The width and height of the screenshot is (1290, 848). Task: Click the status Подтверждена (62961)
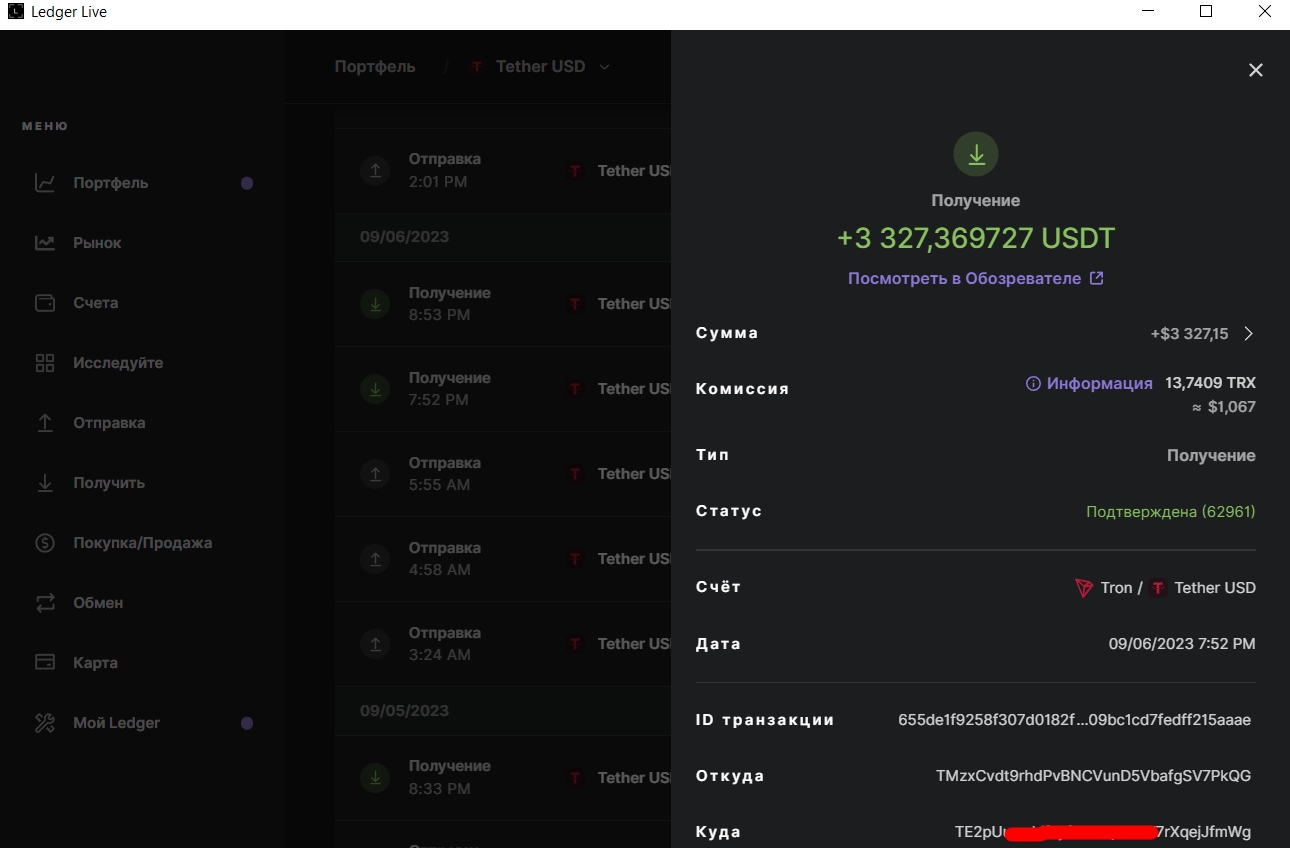tap(1171, 512)
